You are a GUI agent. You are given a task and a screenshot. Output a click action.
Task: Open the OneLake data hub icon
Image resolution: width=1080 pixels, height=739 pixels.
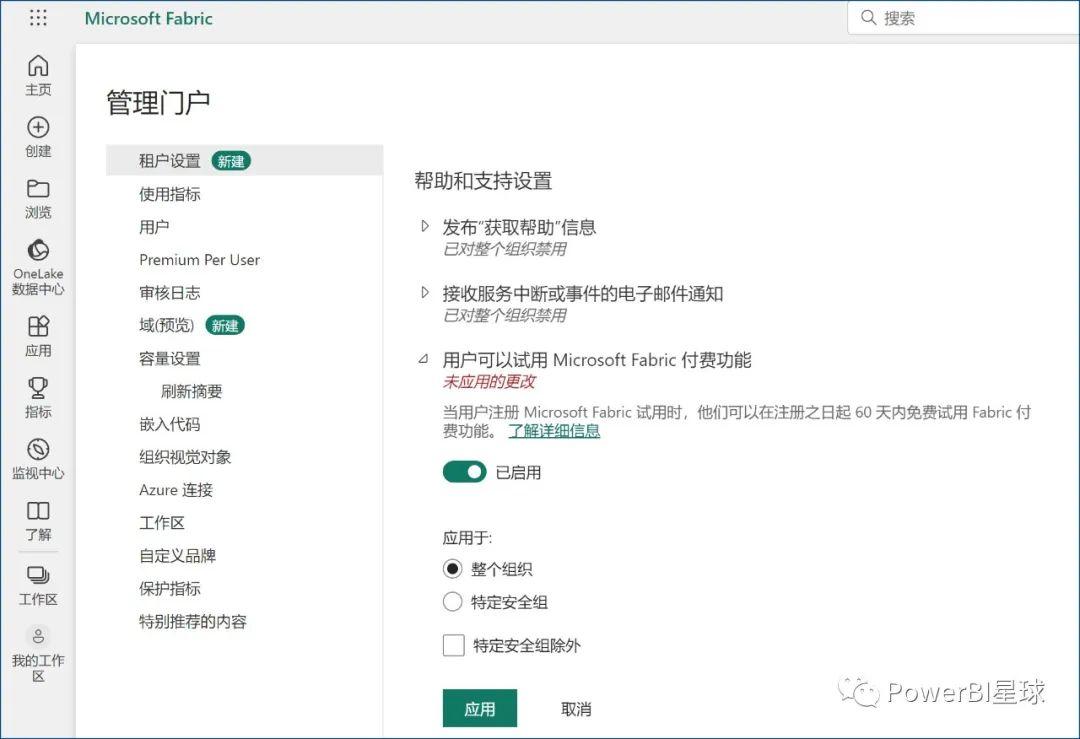pyautogui.click(x=38, y=258)
